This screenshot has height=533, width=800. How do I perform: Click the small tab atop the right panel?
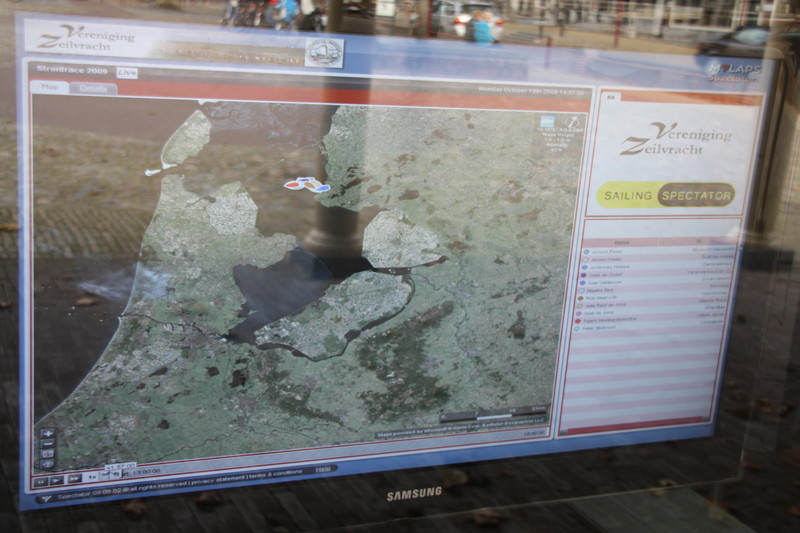tap(611, 96)
